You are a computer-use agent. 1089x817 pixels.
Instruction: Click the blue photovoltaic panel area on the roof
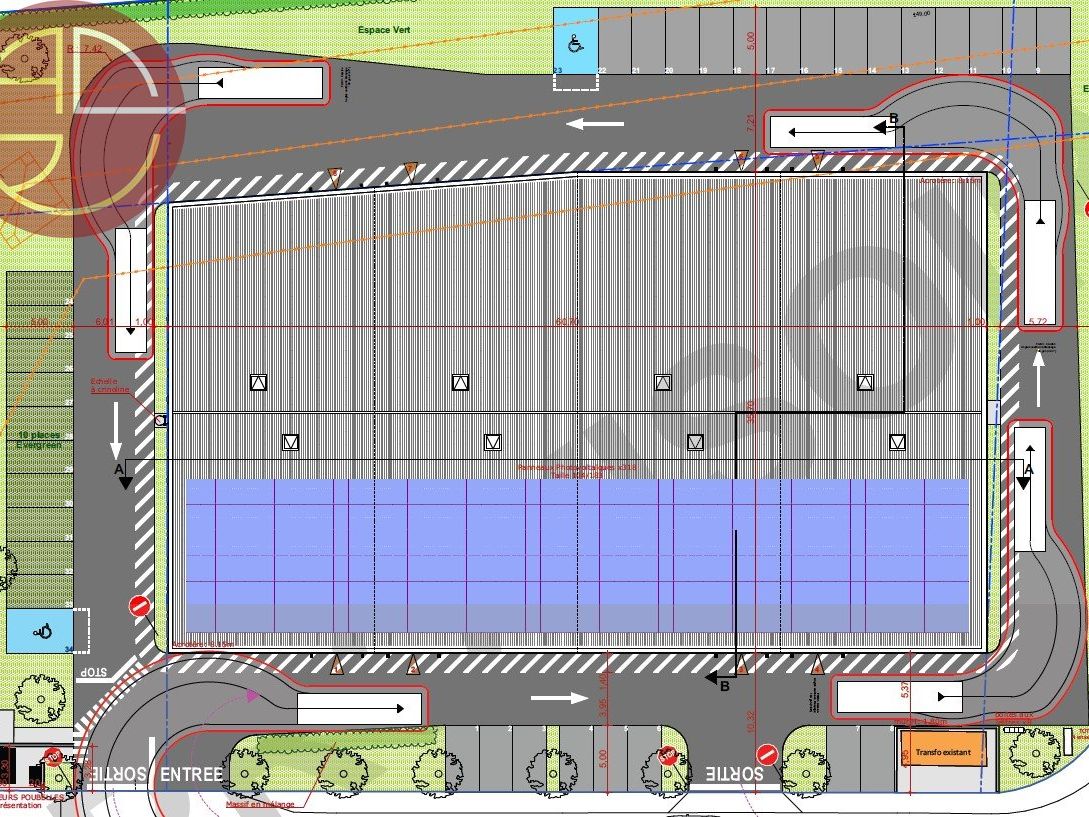(578, 555)
